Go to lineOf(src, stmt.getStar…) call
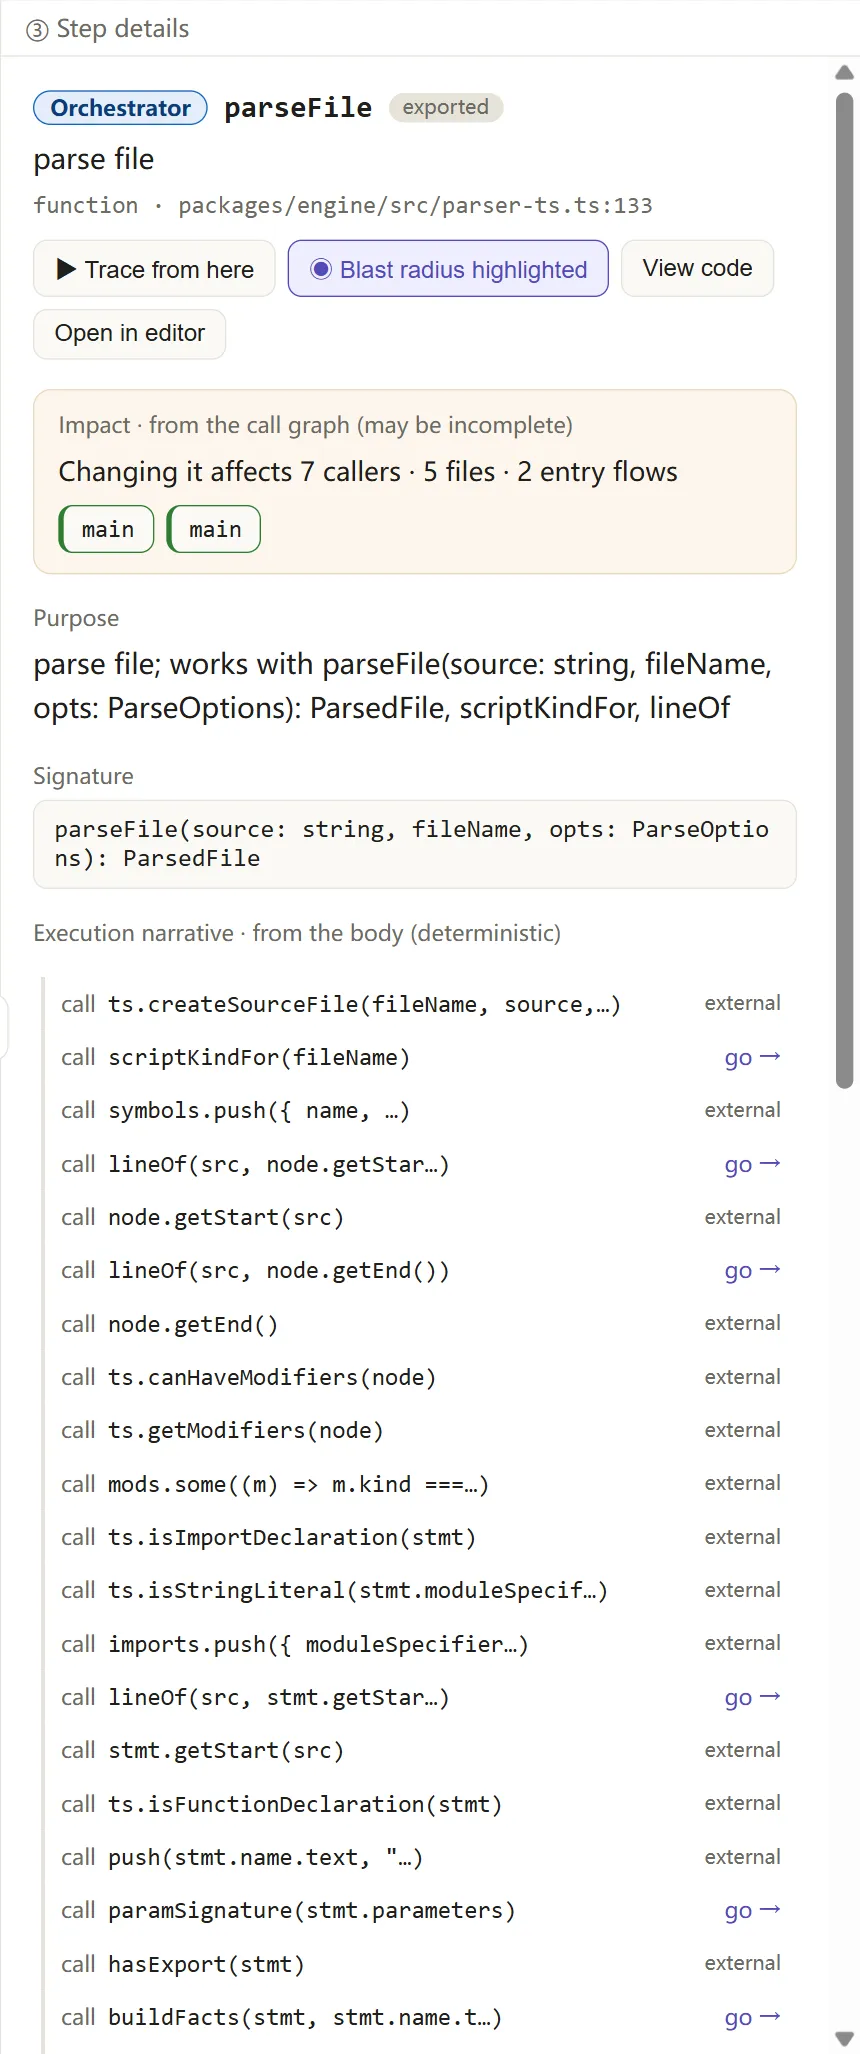860x2054 pixels. click(752, 1697)
